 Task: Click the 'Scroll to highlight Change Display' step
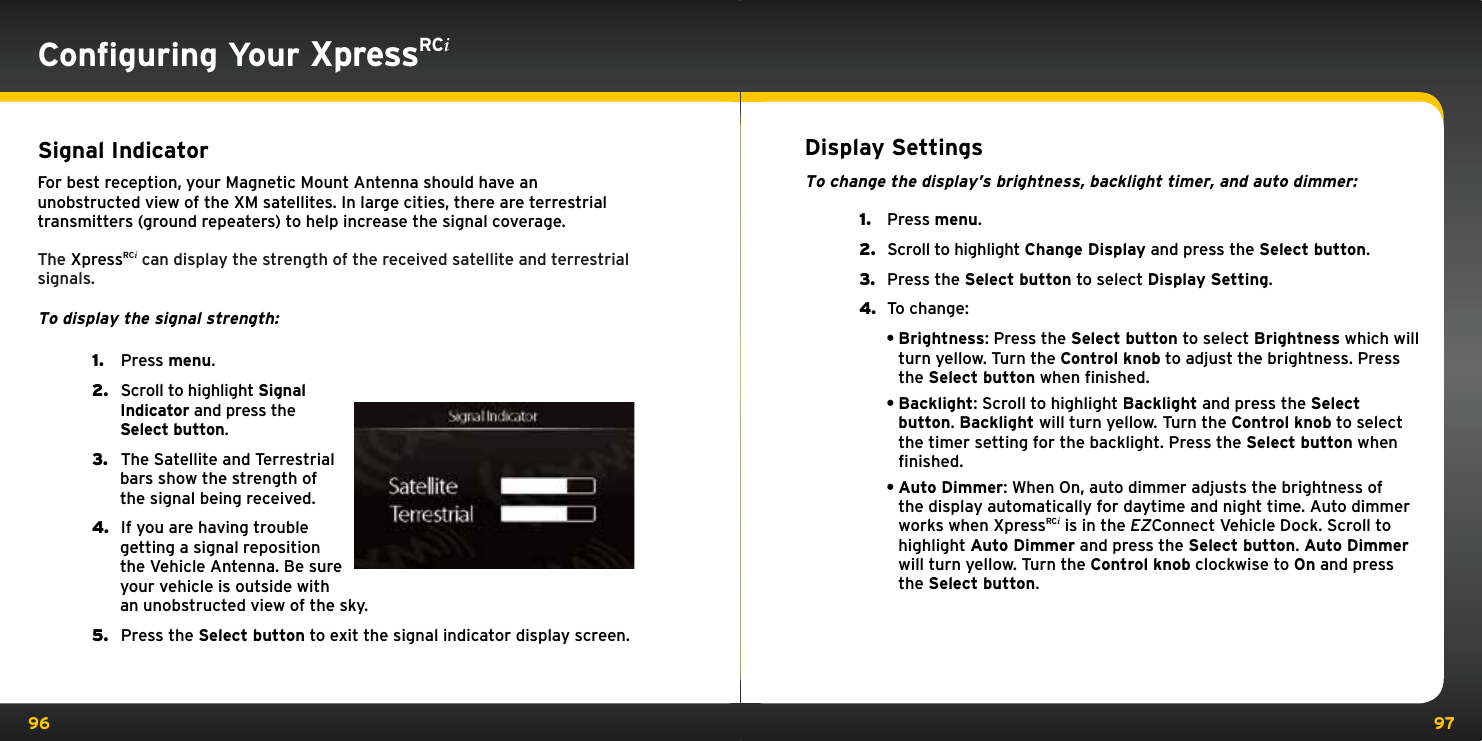pos(1114,249)
